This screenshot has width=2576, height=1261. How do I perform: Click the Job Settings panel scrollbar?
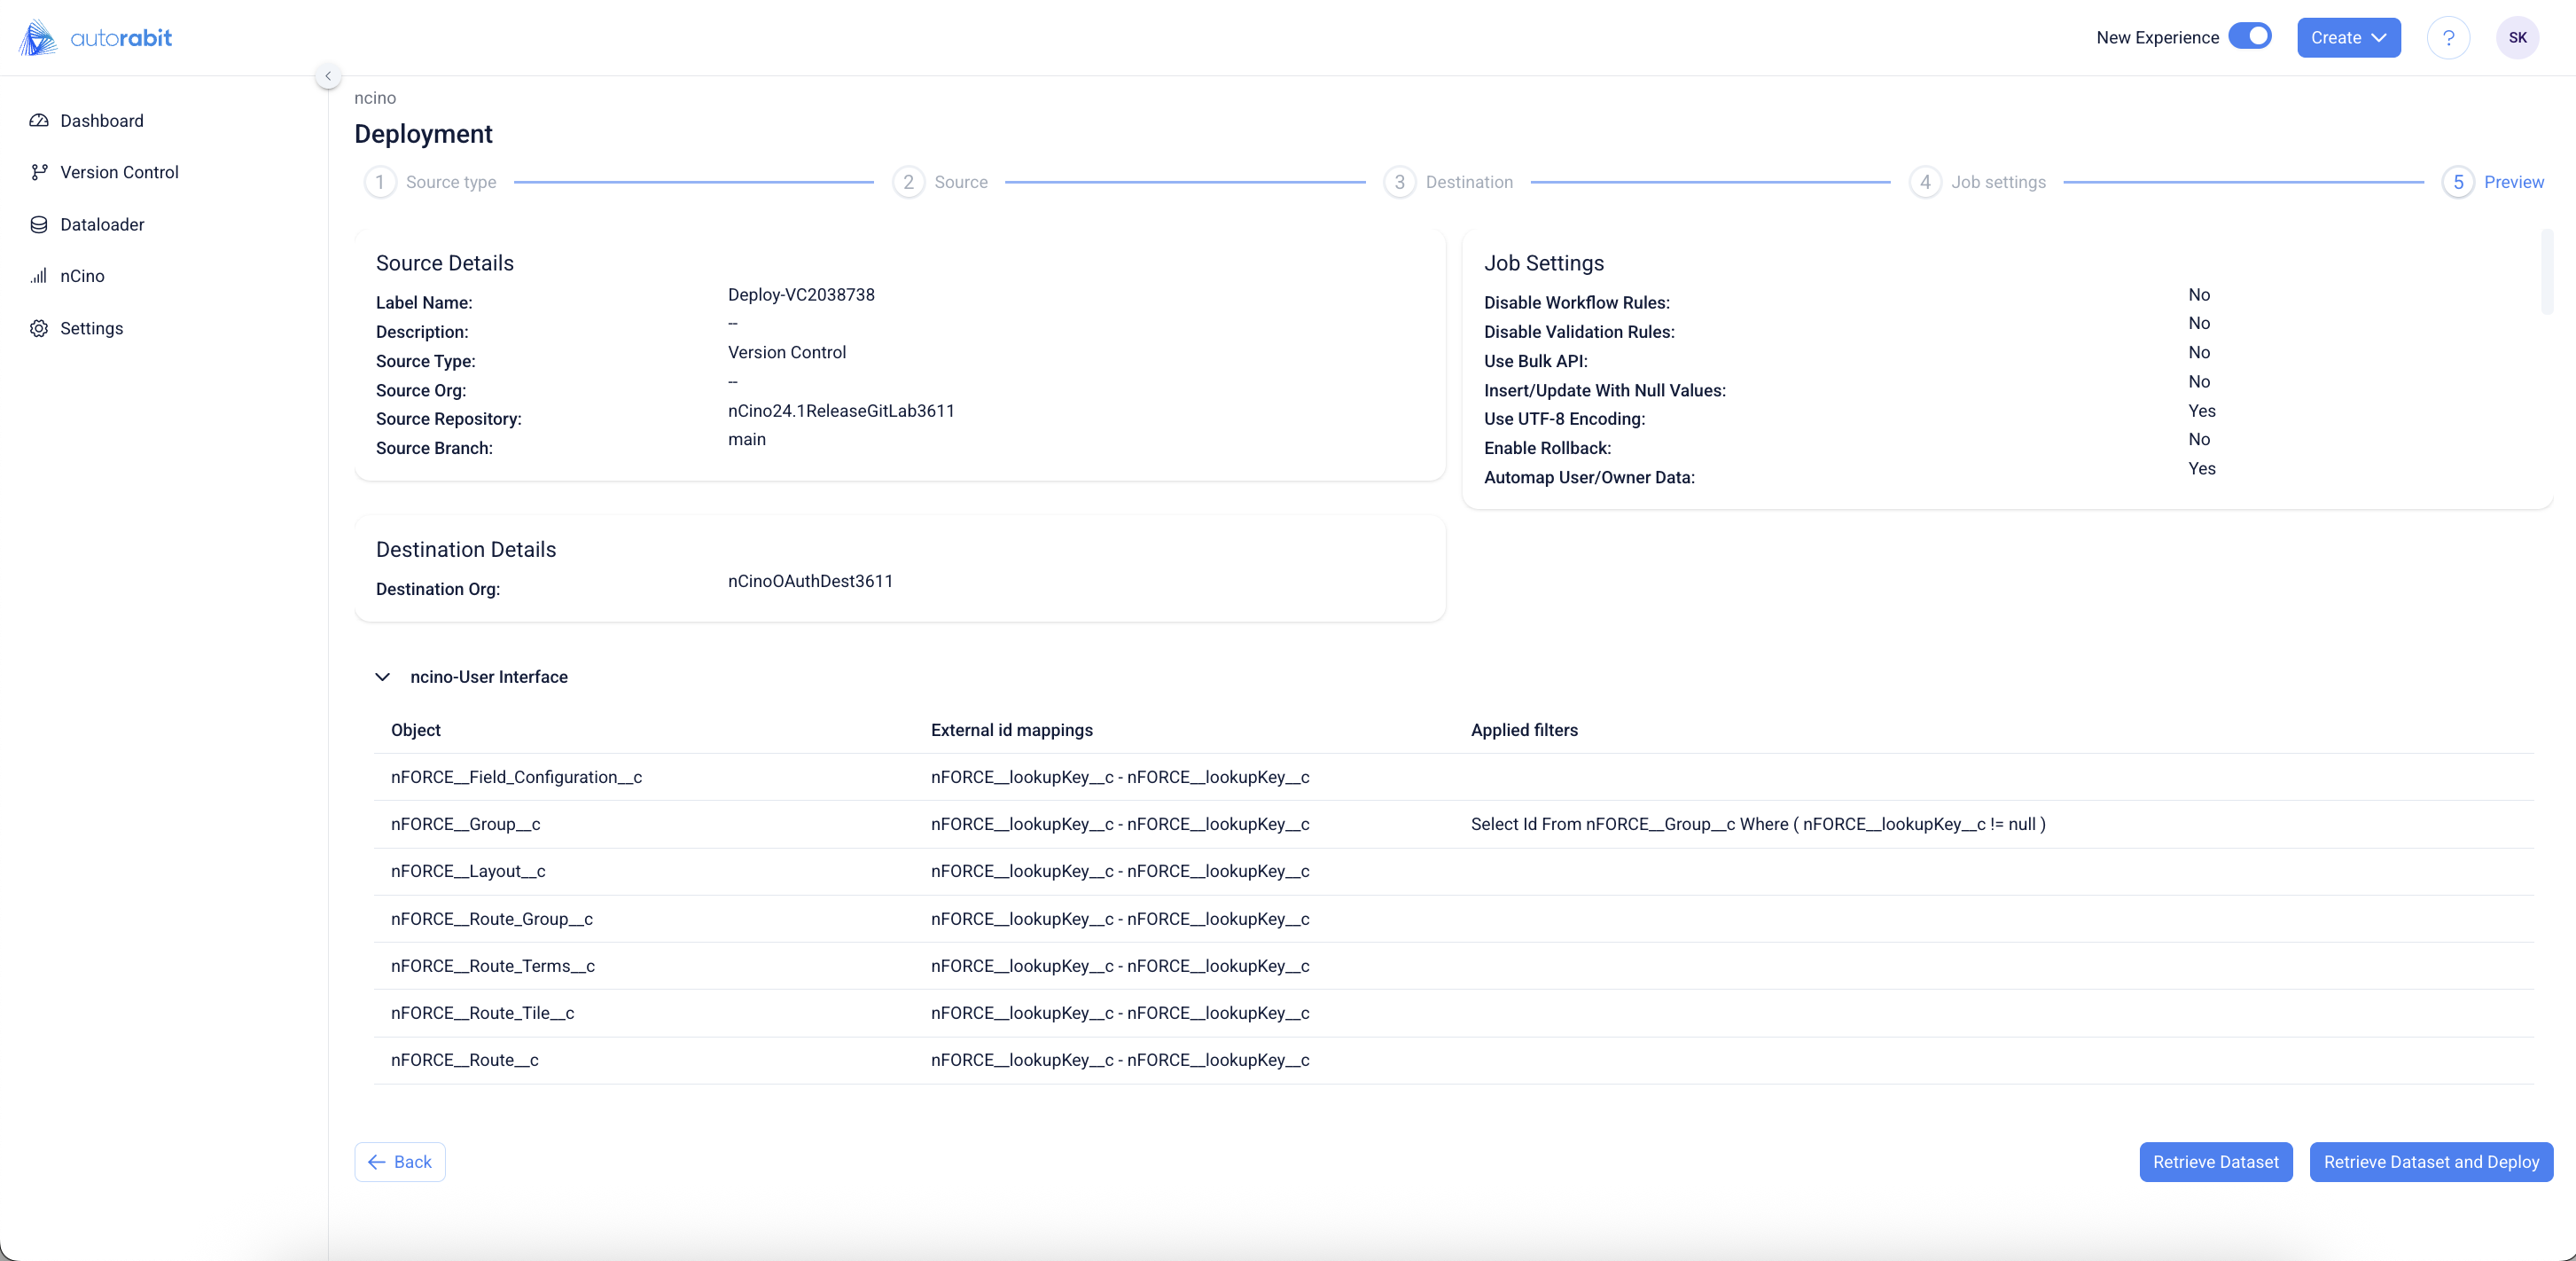pos(2546,272)
